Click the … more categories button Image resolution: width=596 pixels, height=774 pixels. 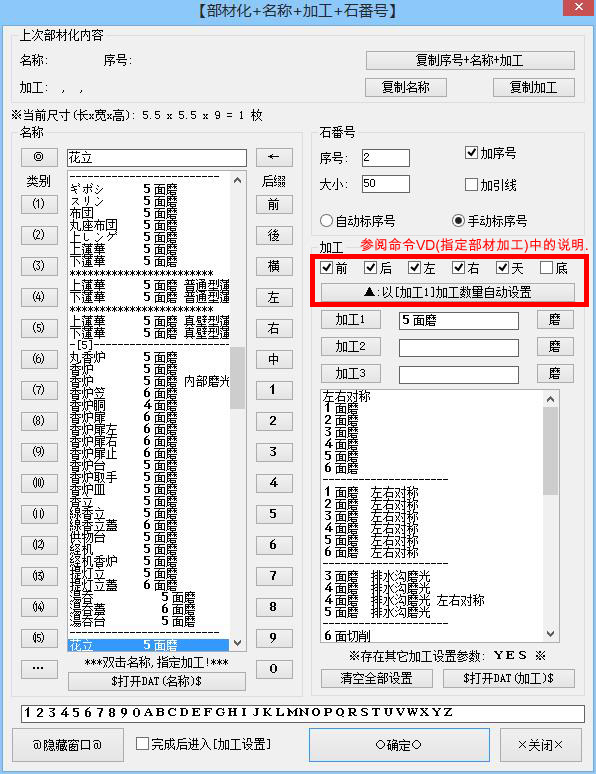tap(39, 668)
